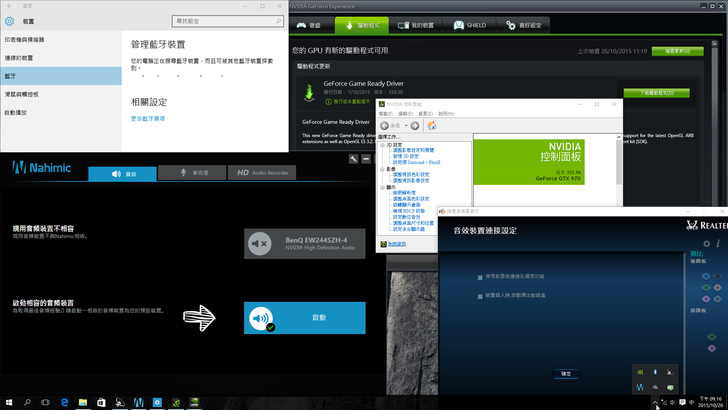Screen dimensions: 728x410
Task: Click the Home icon in NVIDIA Control Panel
Action: pyautogui.click(x=432, y=125)
